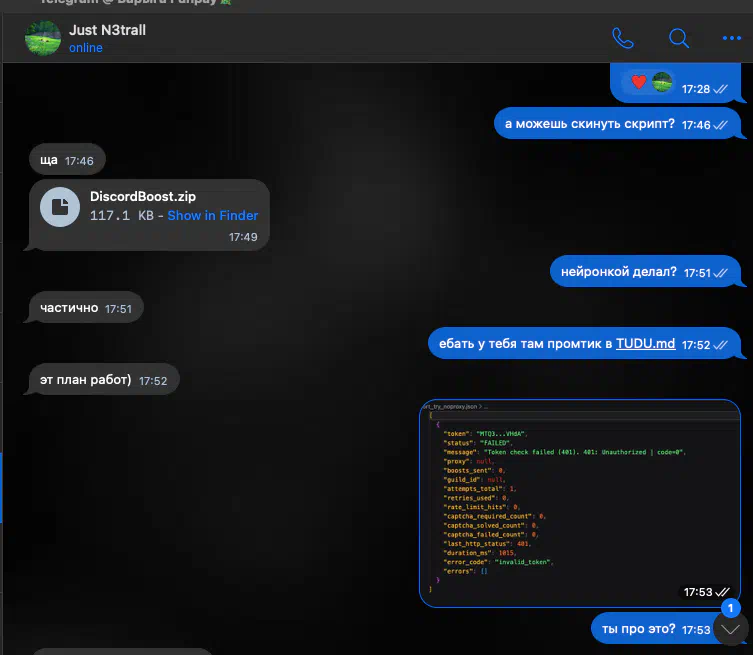
Task: Open the three-dot more options menu
Action: 731,39
